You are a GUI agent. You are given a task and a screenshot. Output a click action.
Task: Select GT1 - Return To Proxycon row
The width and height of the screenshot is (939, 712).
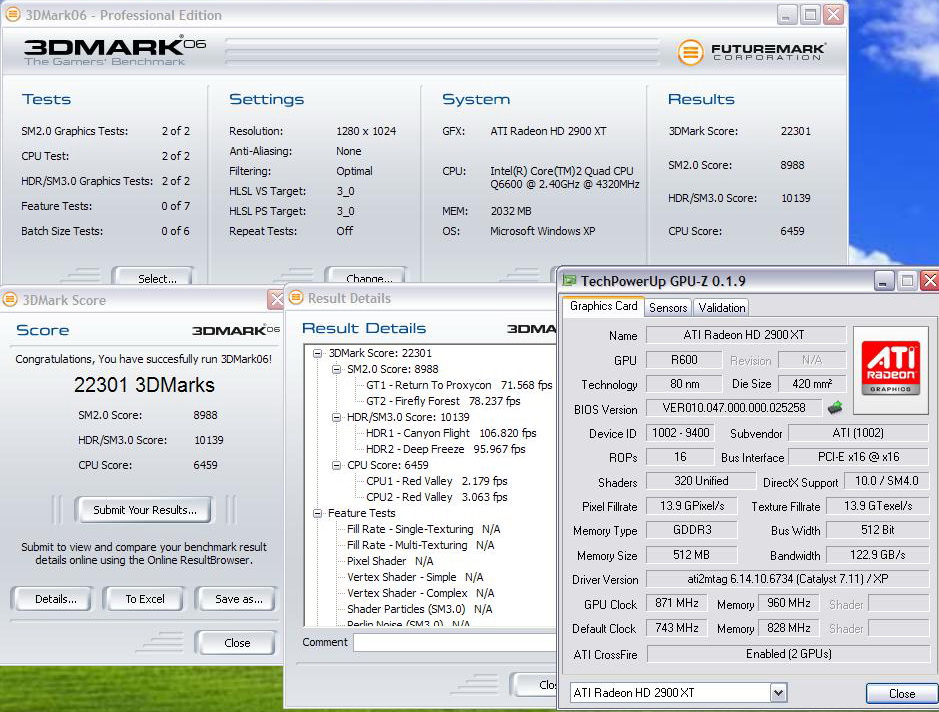(459, 385)
